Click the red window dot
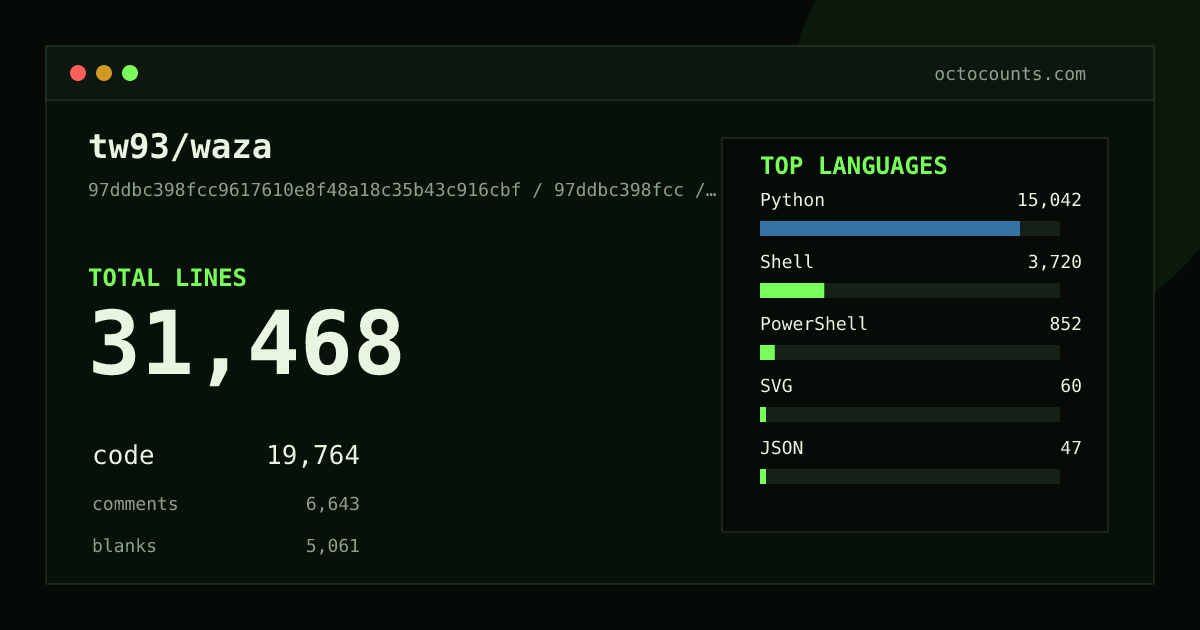1200x630 pixels. [78, 73]
